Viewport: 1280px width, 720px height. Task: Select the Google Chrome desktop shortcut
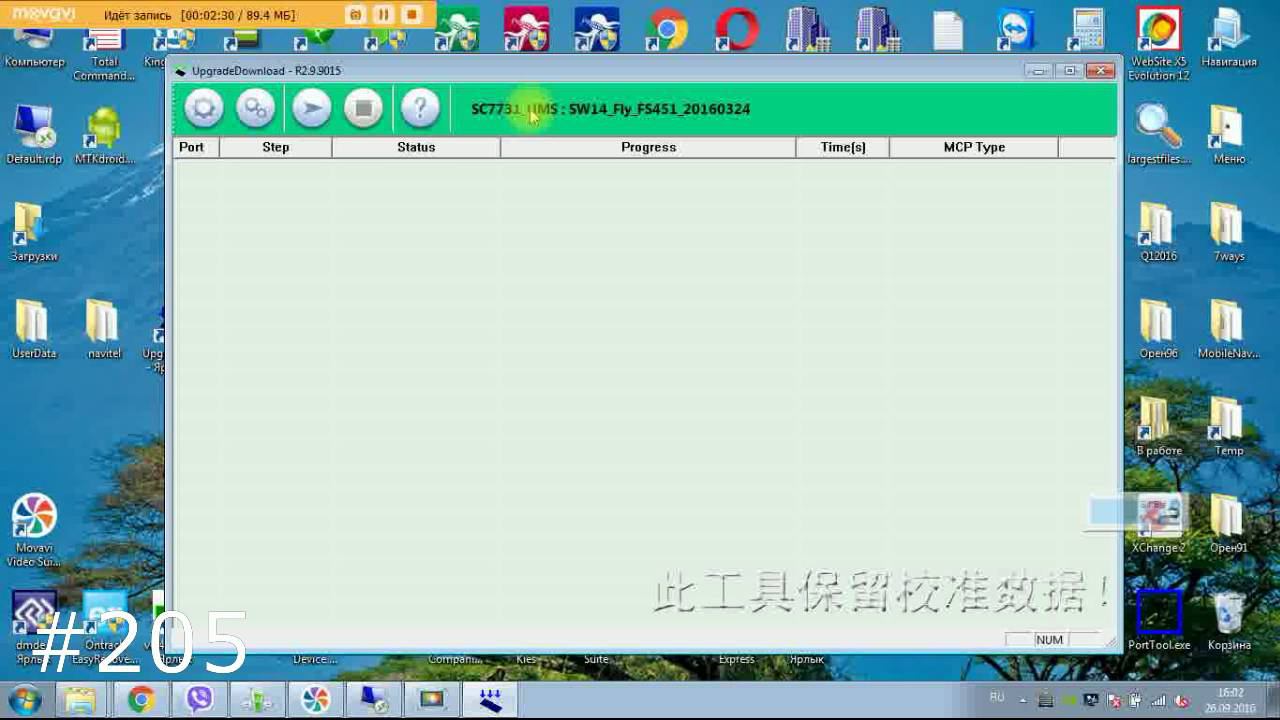coord(667,29)
